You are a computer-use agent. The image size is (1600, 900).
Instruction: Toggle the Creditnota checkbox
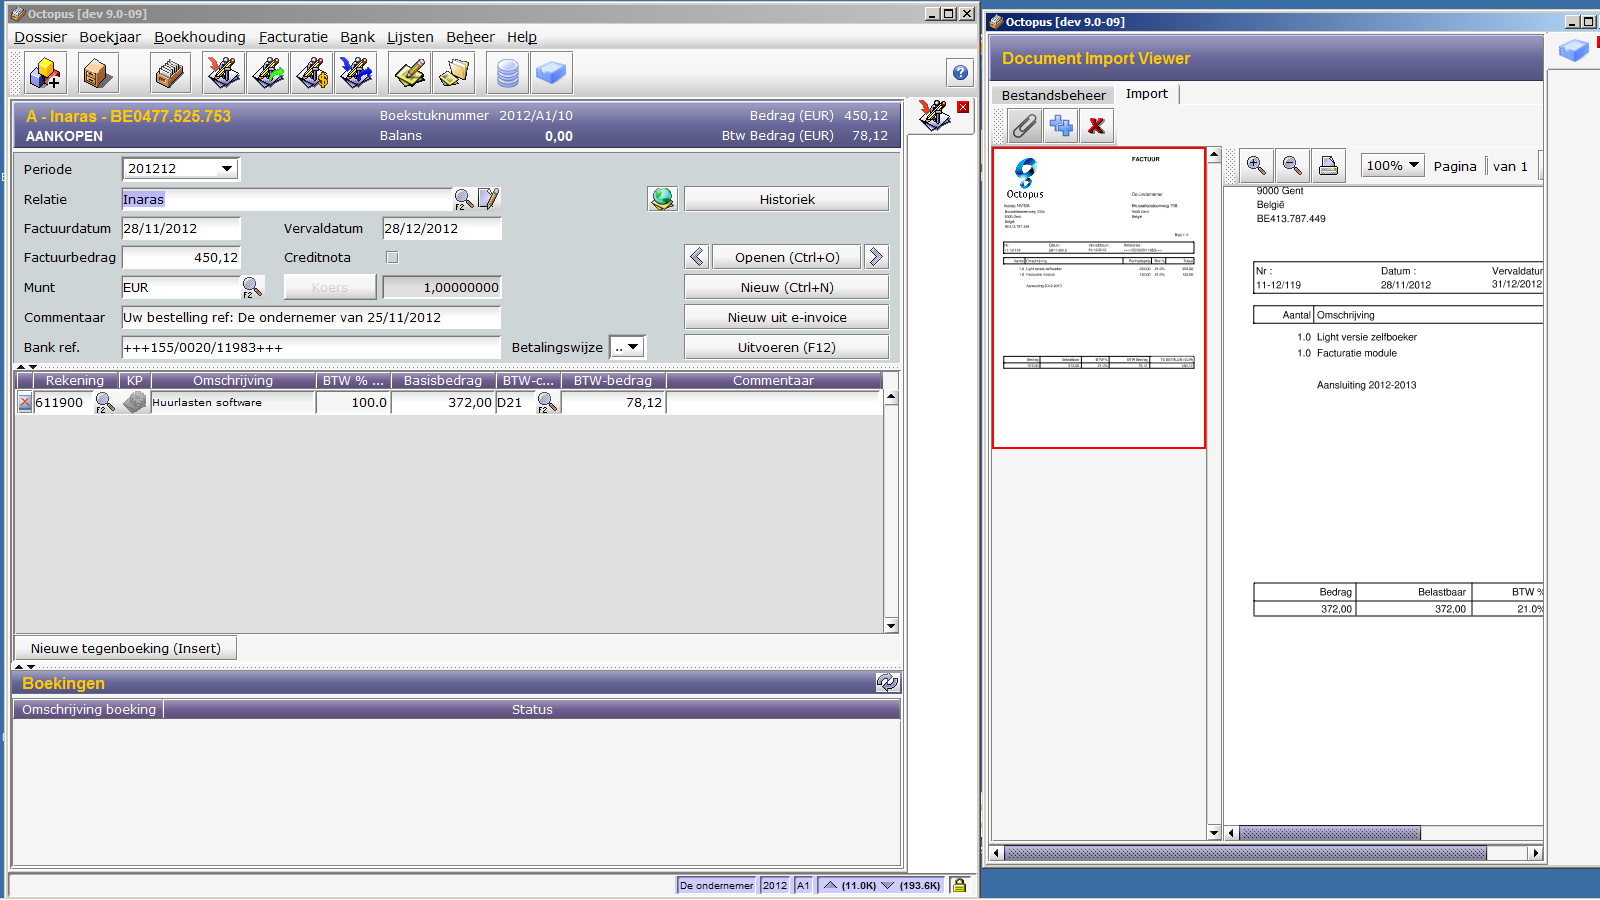click(392, 257)
